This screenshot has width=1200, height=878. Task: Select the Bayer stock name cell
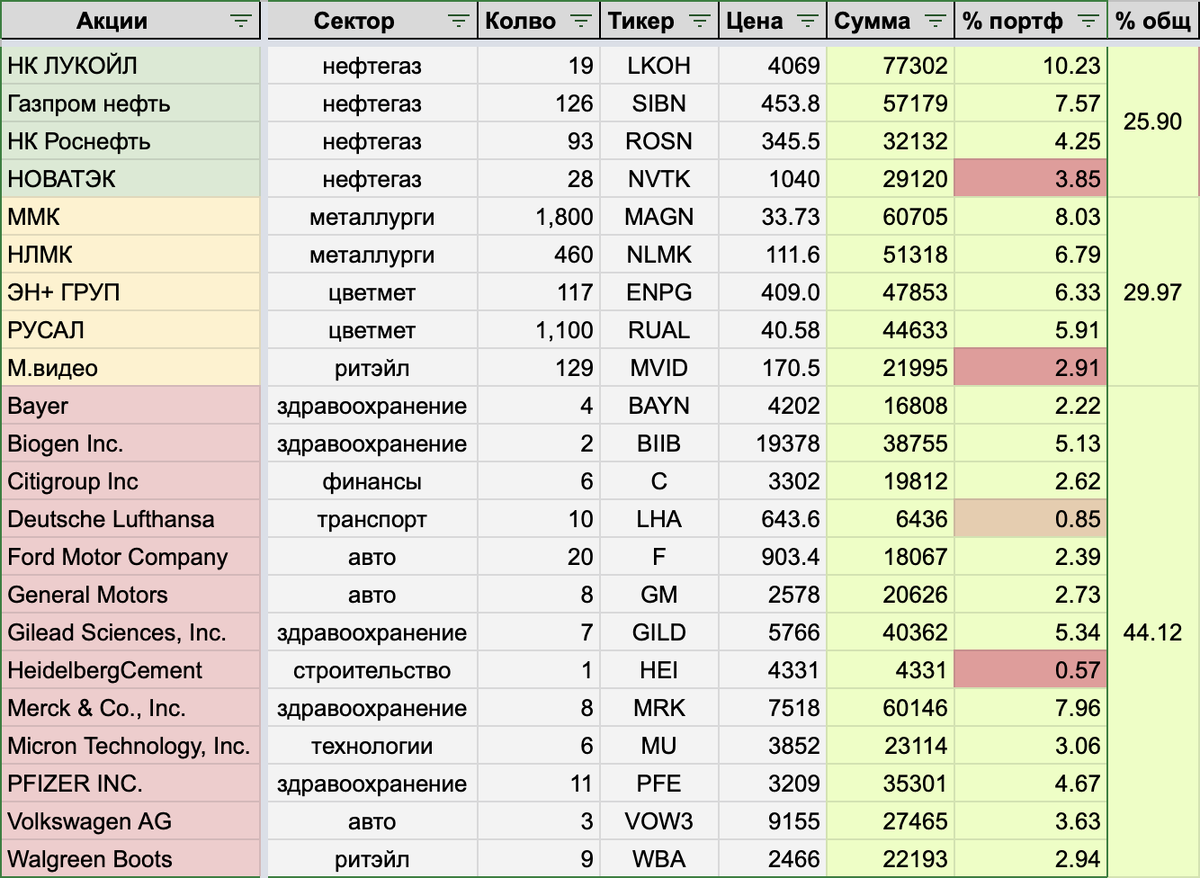[x=131, y=406]
